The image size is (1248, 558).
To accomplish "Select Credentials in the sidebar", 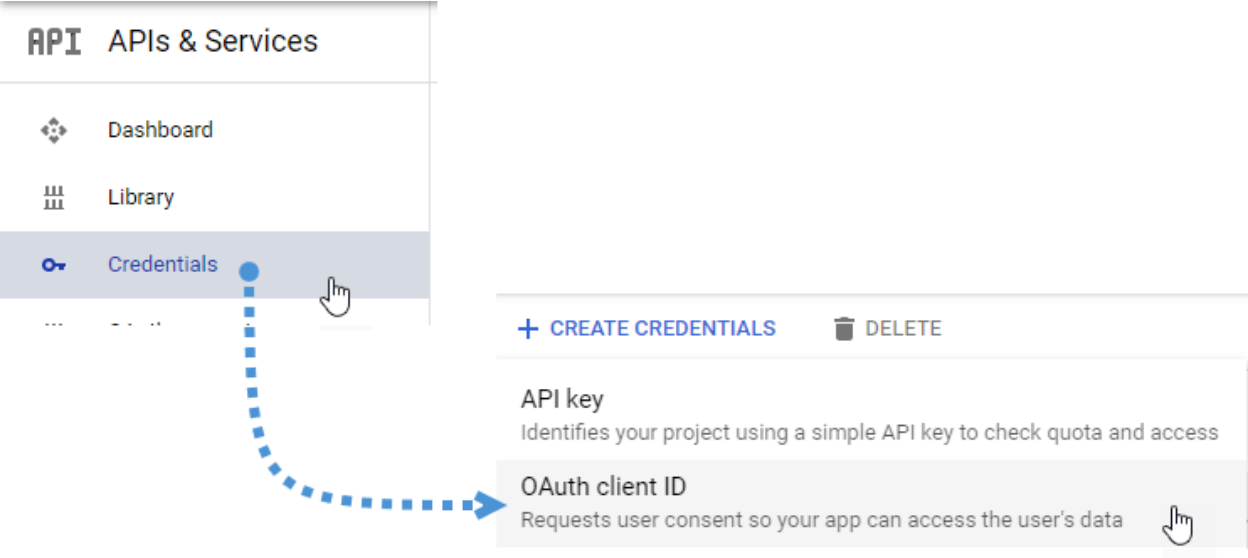I will point(162,265).
